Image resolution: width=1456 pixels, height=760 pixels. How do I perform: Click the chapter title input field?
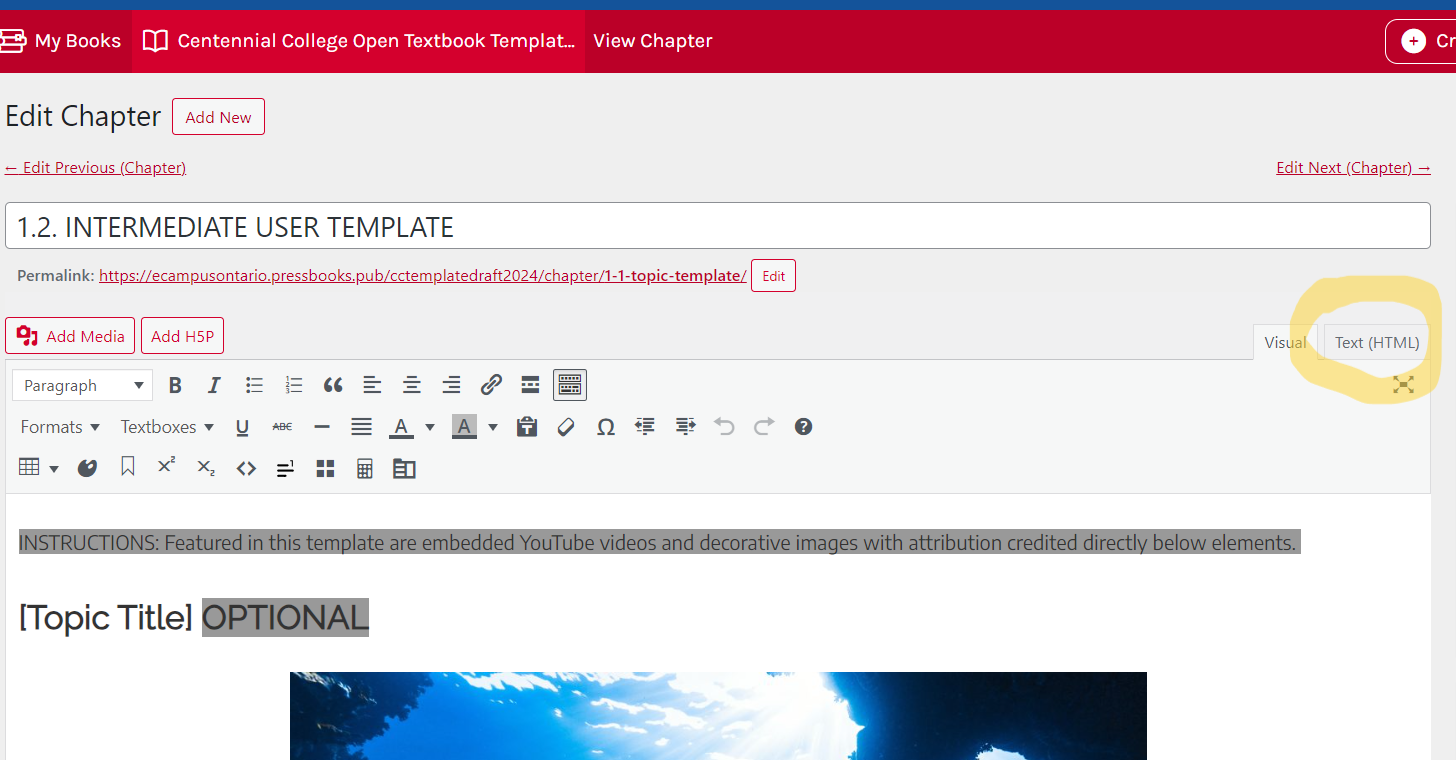pos(717,227)
